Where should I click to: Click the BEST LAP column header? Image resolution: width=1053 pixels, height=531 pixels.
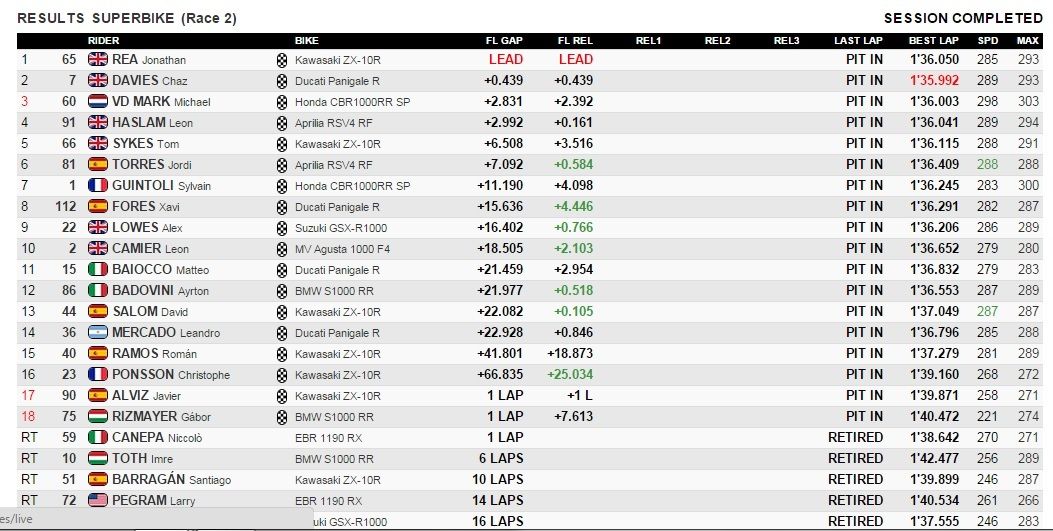point(933,40)
